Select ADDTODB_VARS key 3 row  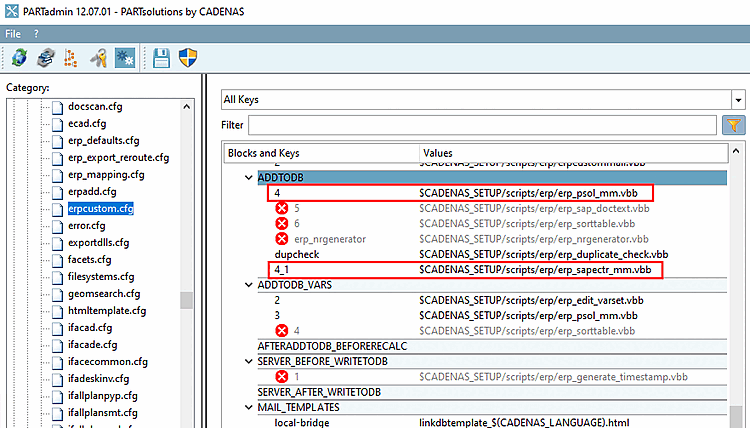coord(492,316)
